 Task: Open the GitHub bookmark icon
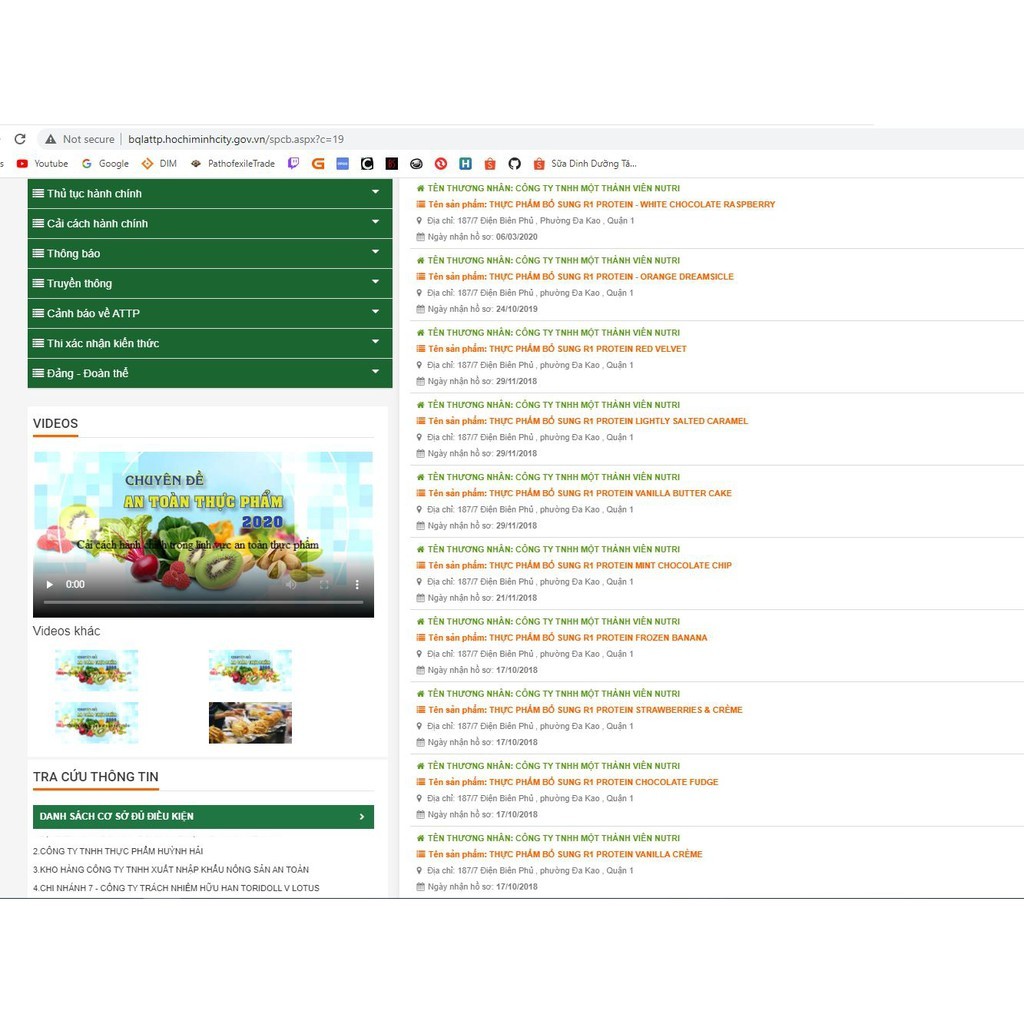click(x=514, y=164)
